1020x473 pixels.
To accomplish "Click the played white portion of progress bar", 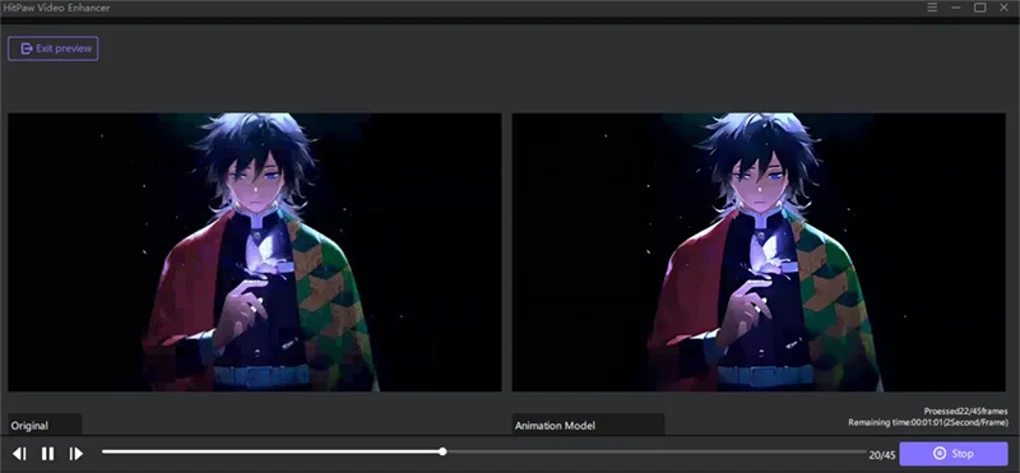I will click(270, 452).
